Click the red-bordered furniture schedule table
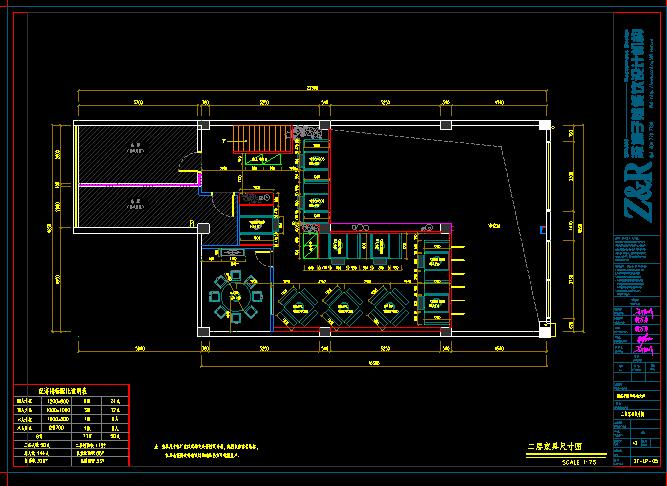The width and height of the screenshot is (667, 486). coord(69,423)
